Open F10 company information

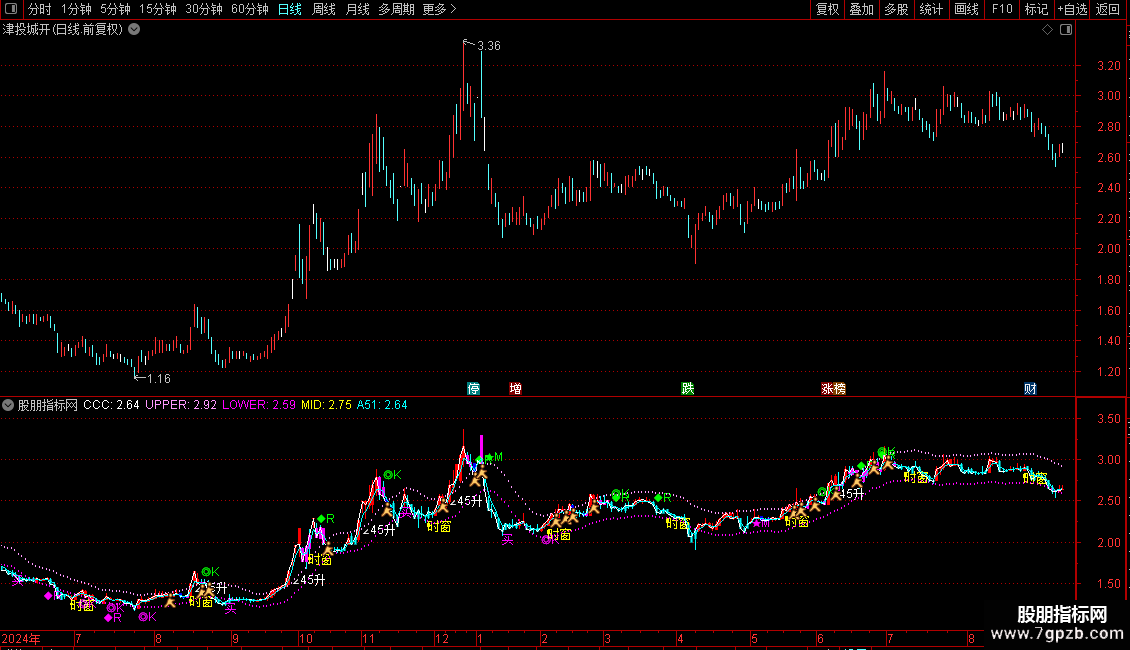pyautogui.click(x=1002, y=9)
